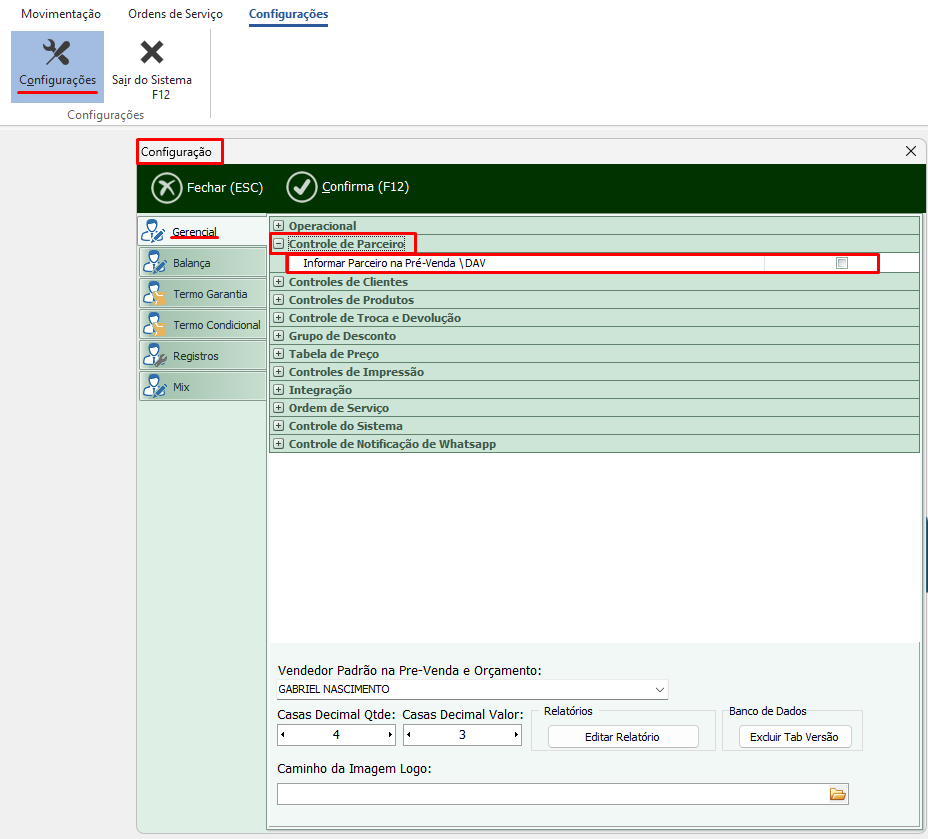This screenshot has height=839, width=928.
Task: Browse for logo image via folder icon
Action: click(837, 794)
